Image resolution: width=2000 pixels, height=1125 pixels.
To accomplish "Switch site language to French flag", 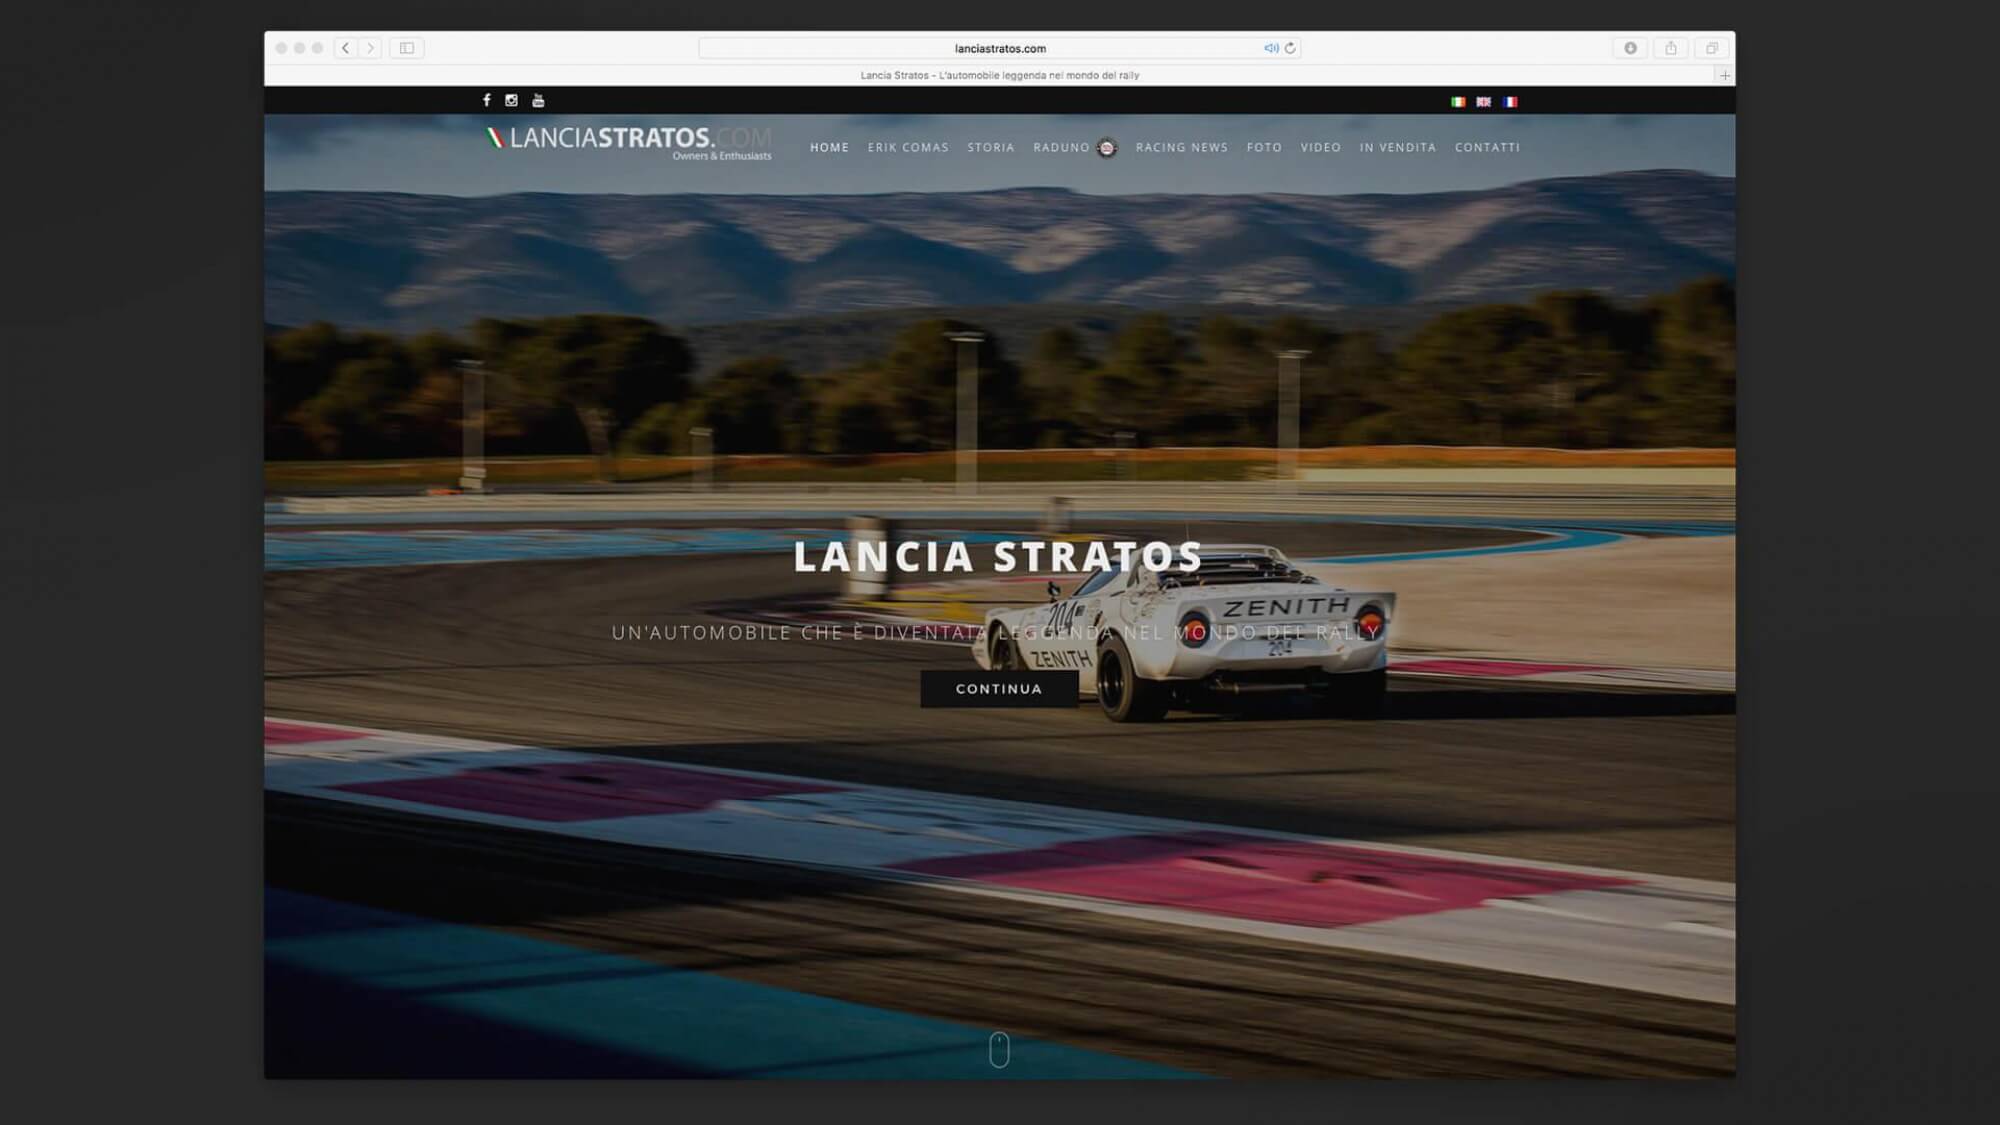I will [x=1510, y=102].
